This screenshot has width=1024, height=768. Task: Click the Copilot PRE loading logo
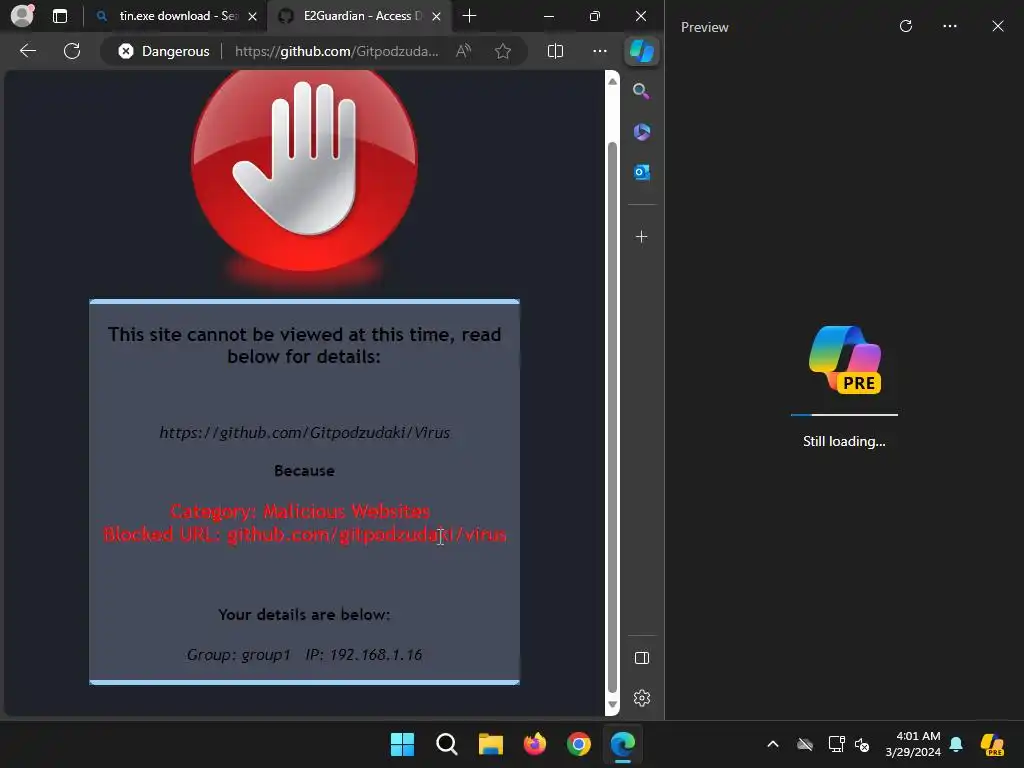click(x=844, y=359)
